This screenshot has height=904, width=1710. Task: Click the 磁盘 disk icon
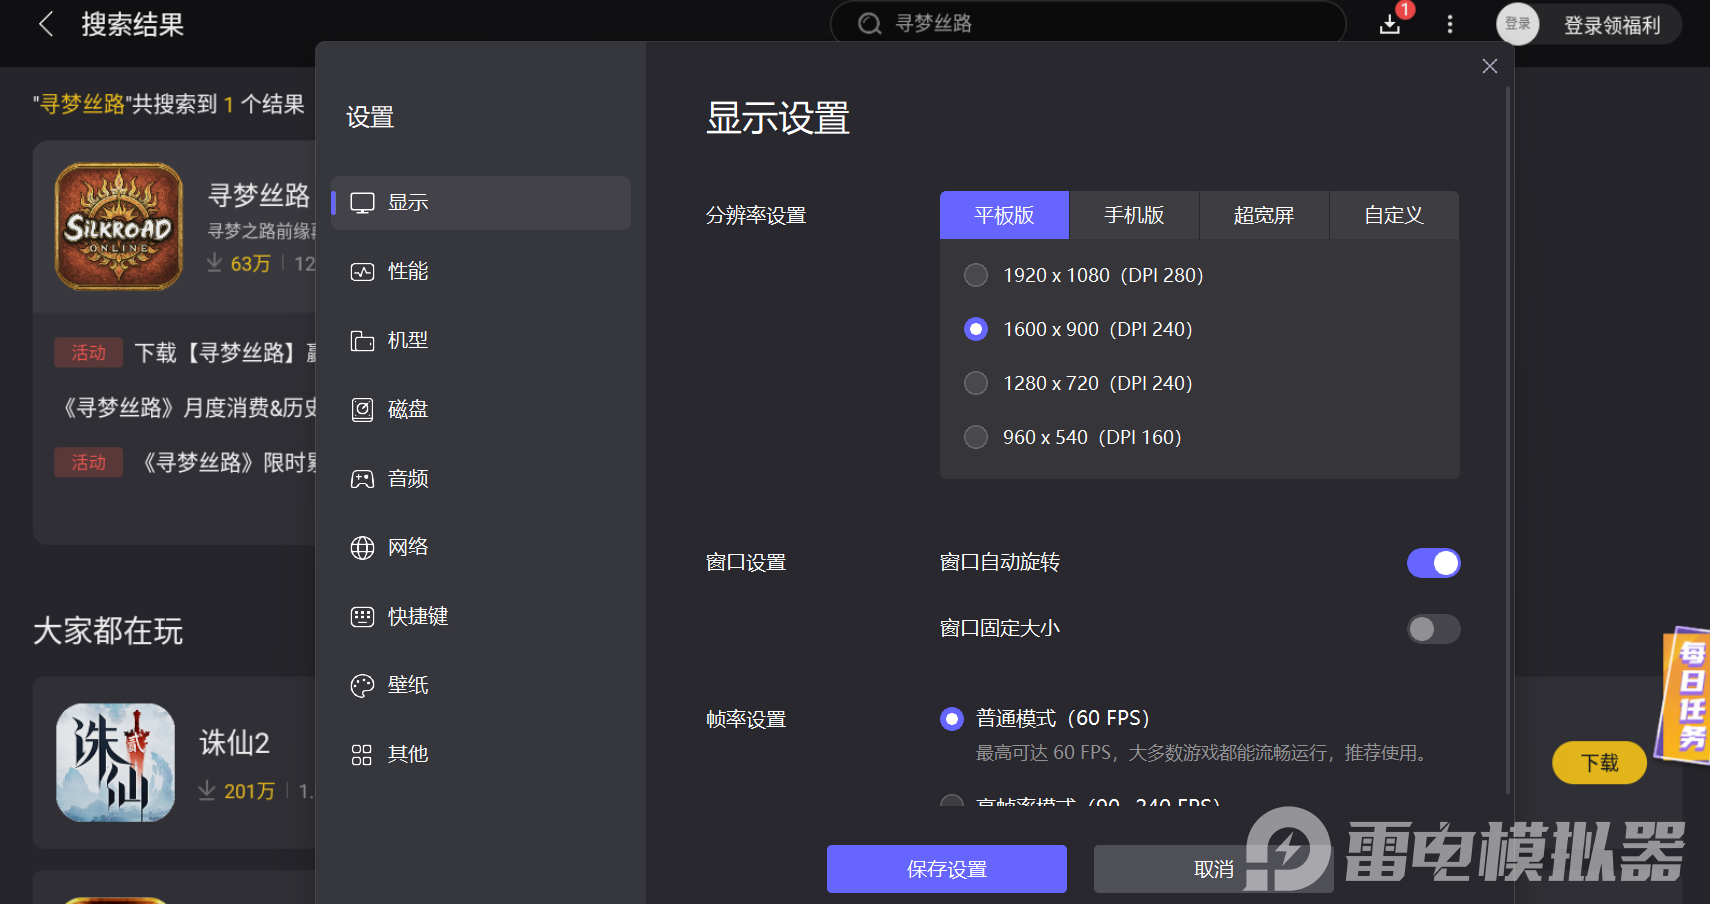pos(362,410)
